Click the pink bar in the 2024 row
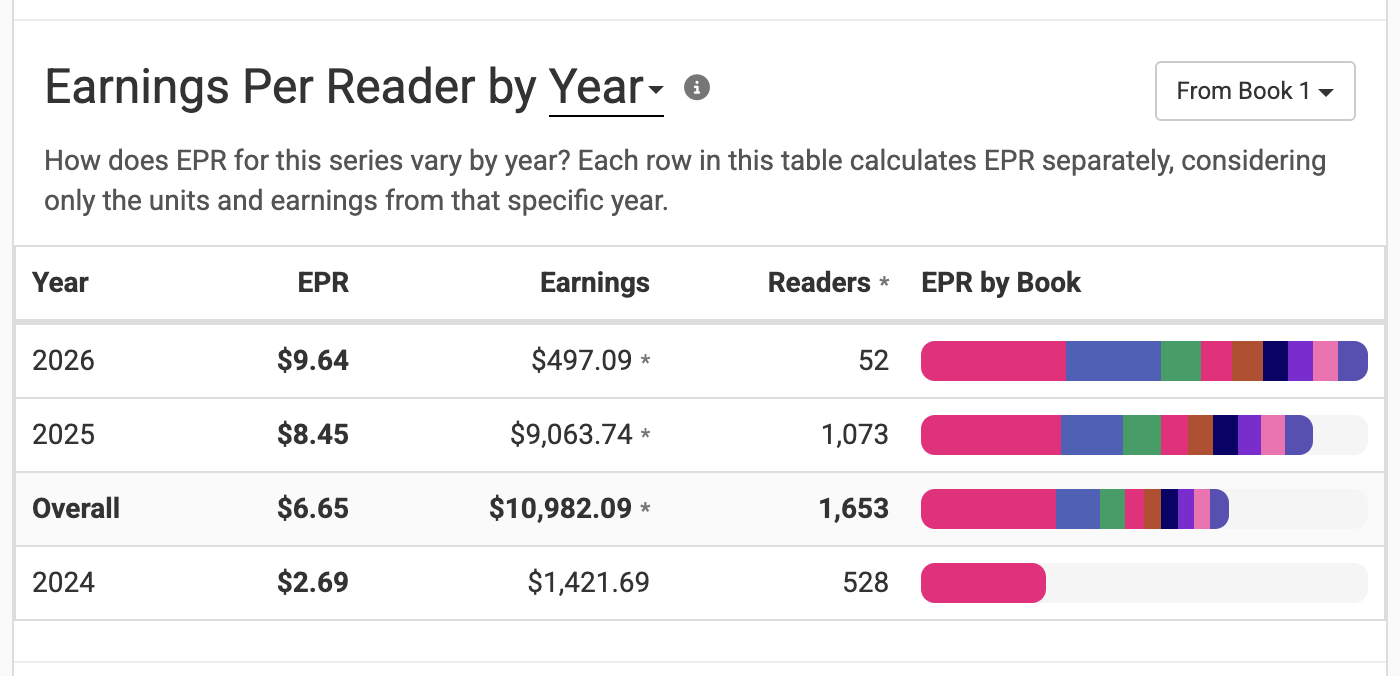Image resolution: width=1400 pixels, height=676 pixels. [x=983, y=583]
